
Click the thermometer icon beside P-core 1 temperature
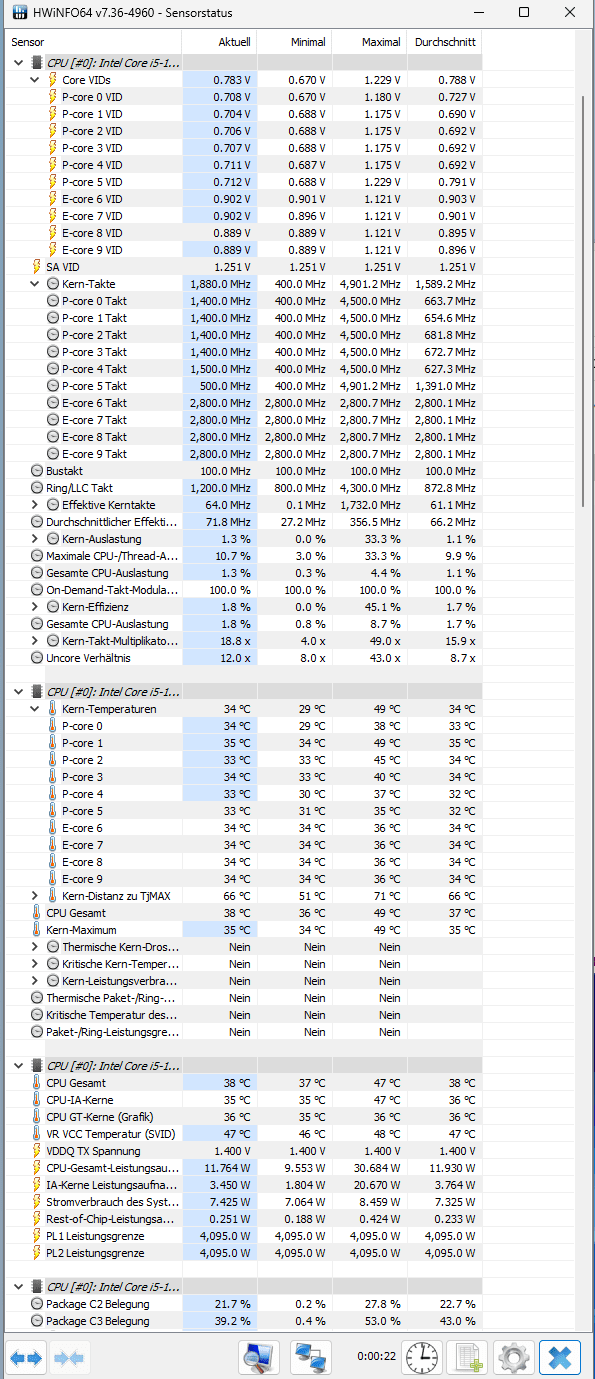pos(53,743)
